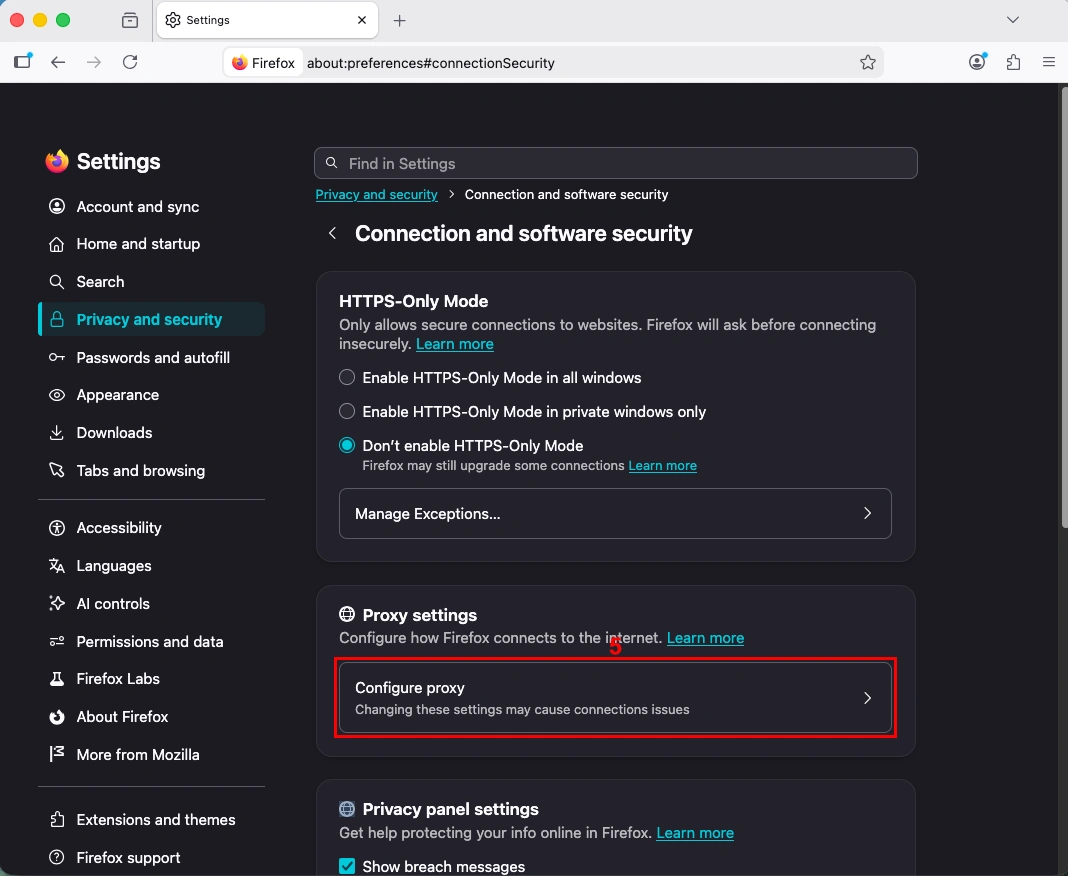Open the Firefox account menu icon
This screenshot has height=876, width=1068.
click(x=977, y=62)
